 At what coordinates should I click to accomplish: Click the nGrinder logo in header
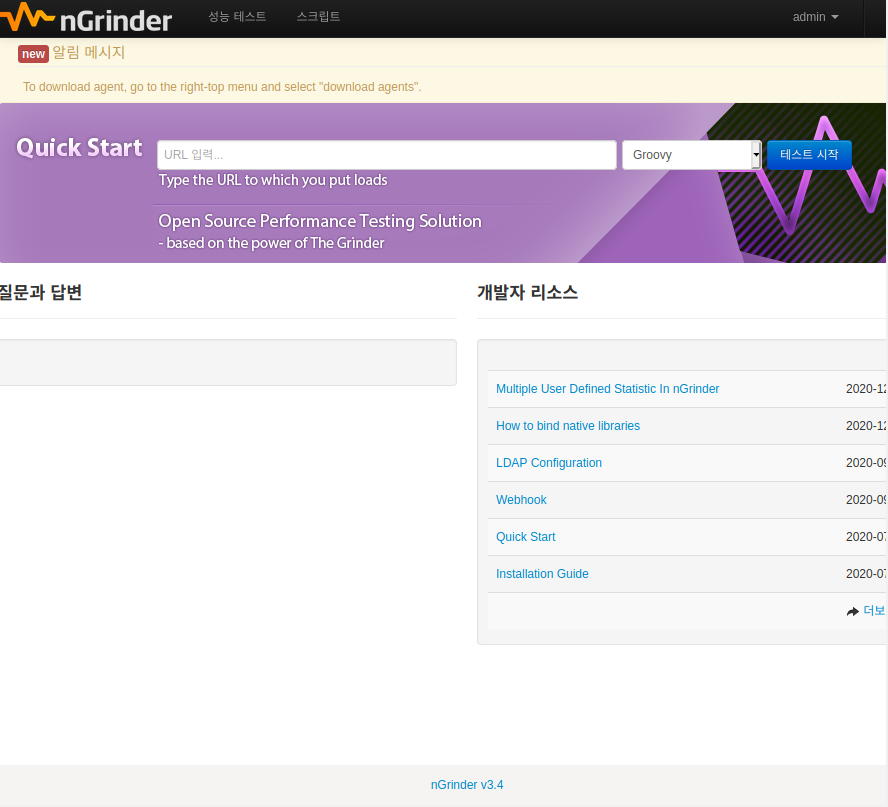[85, 18]
